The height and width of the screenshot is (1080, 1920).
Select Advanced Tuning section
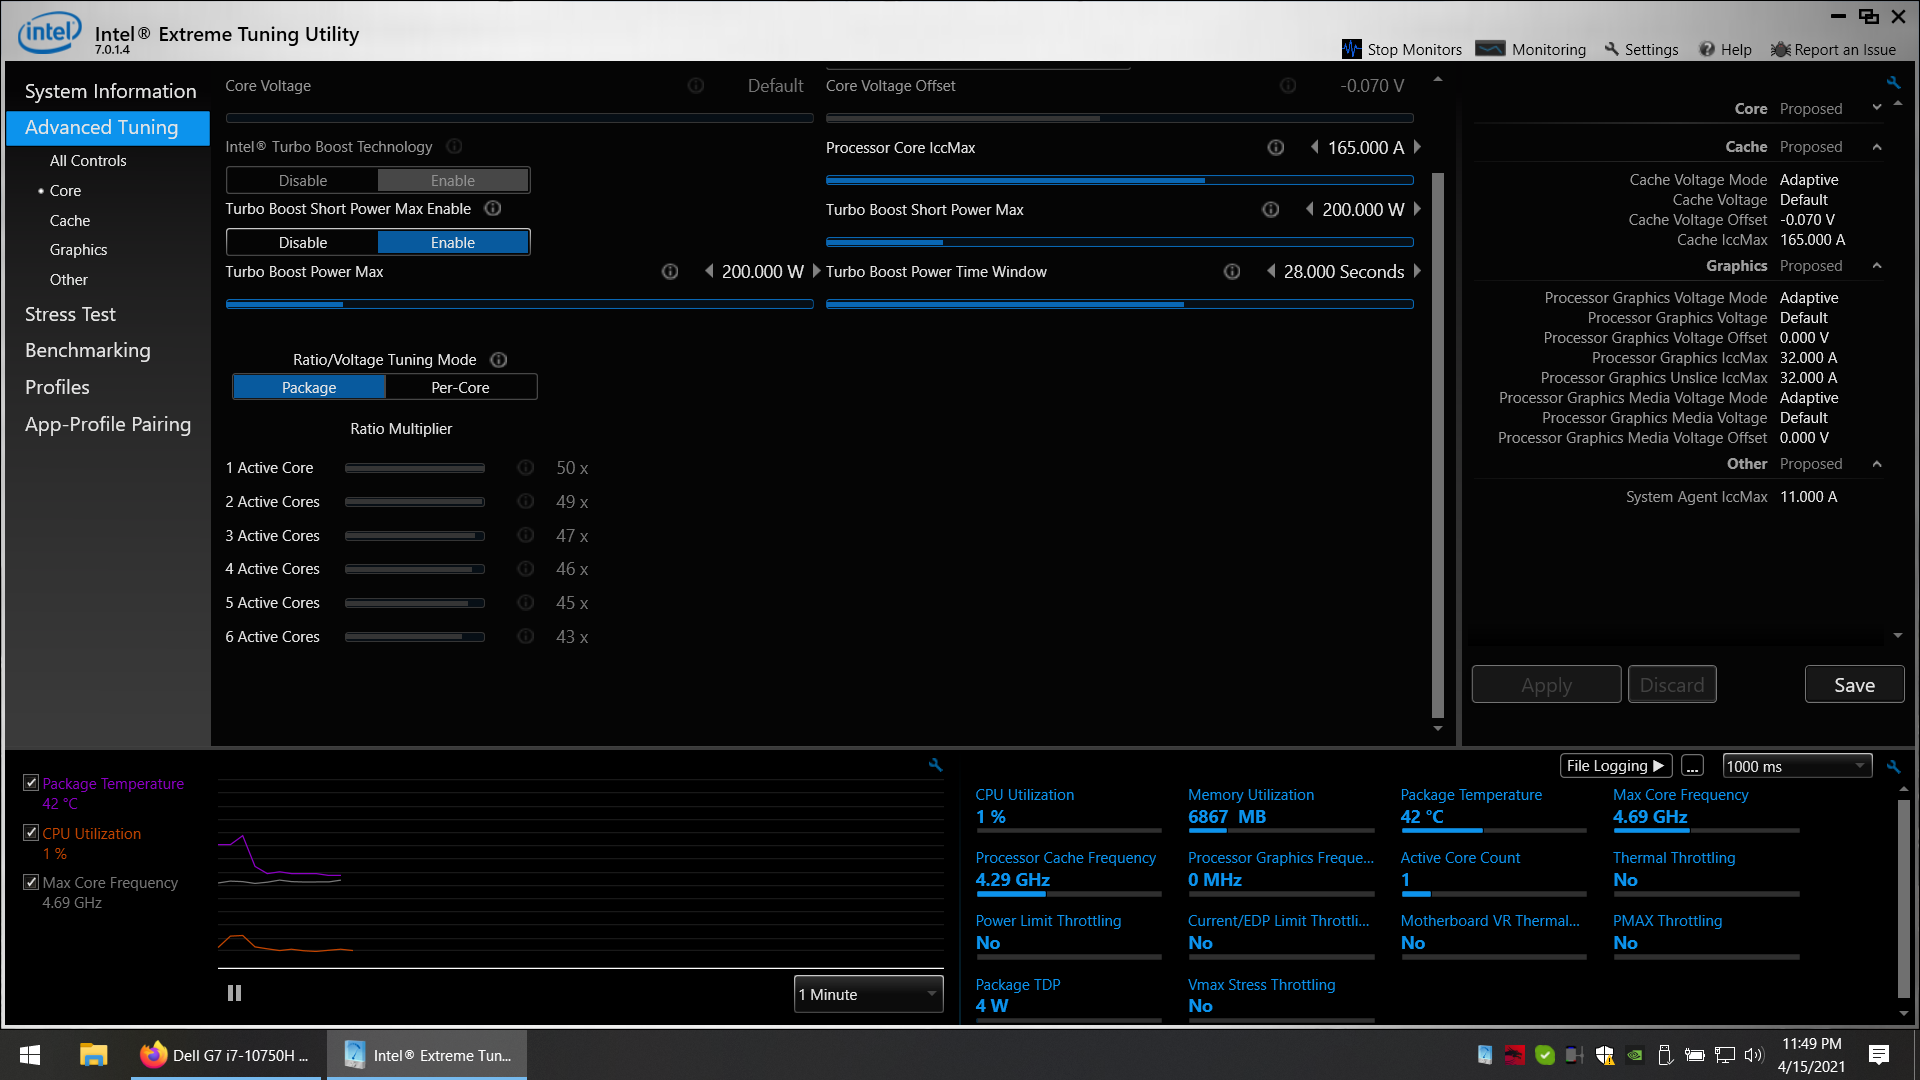click(x=108, y=127)
